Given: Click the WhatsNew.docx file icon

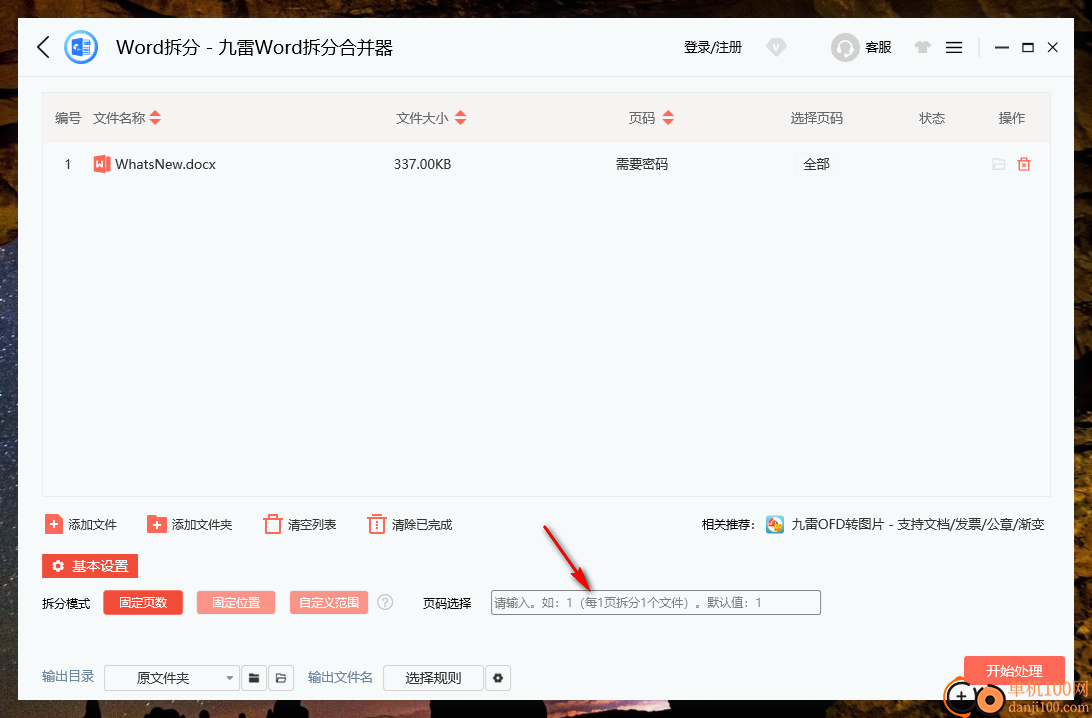Looking at the screenshot, I should click(102, 164).
